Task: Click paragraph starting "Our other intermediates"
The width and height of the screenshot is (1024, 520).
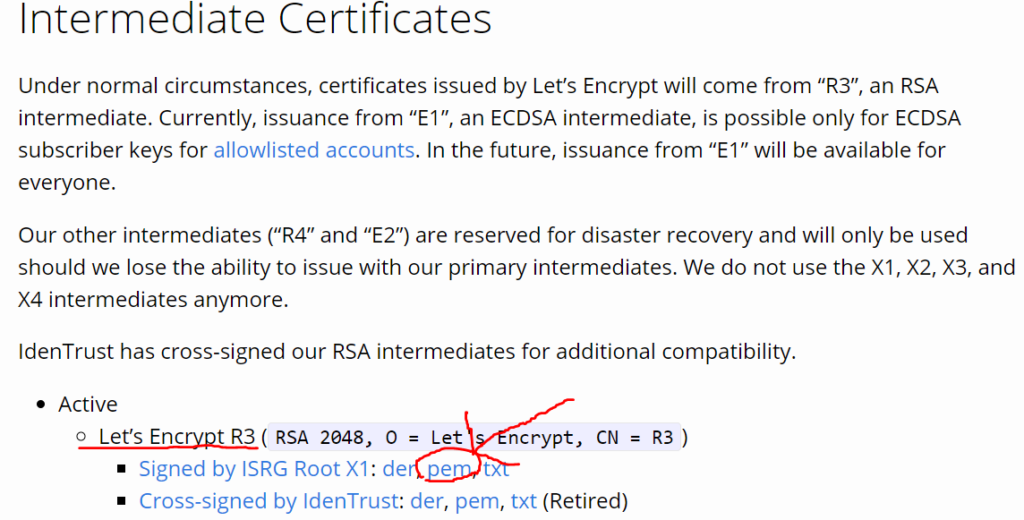Action: pos(517,267)
